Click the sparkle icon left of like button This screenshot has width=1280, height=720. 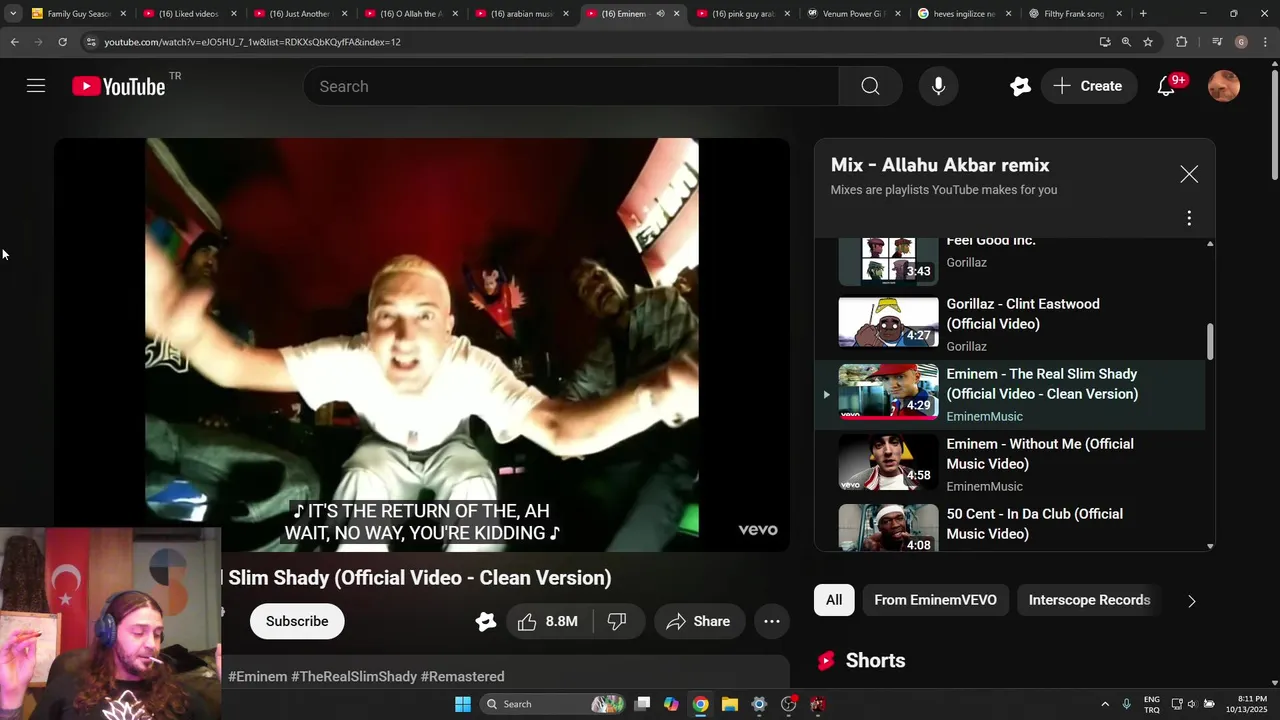pos(486,621)
